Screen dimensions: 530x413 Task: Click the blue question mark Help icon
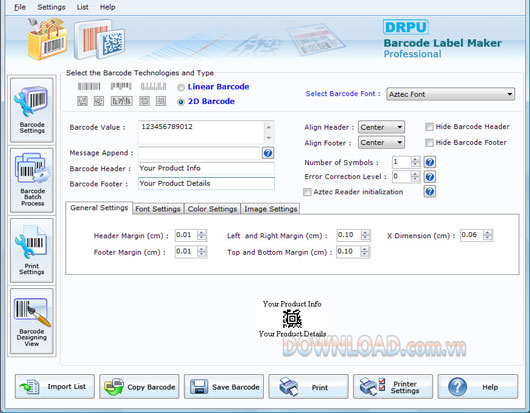pos(457,387)
